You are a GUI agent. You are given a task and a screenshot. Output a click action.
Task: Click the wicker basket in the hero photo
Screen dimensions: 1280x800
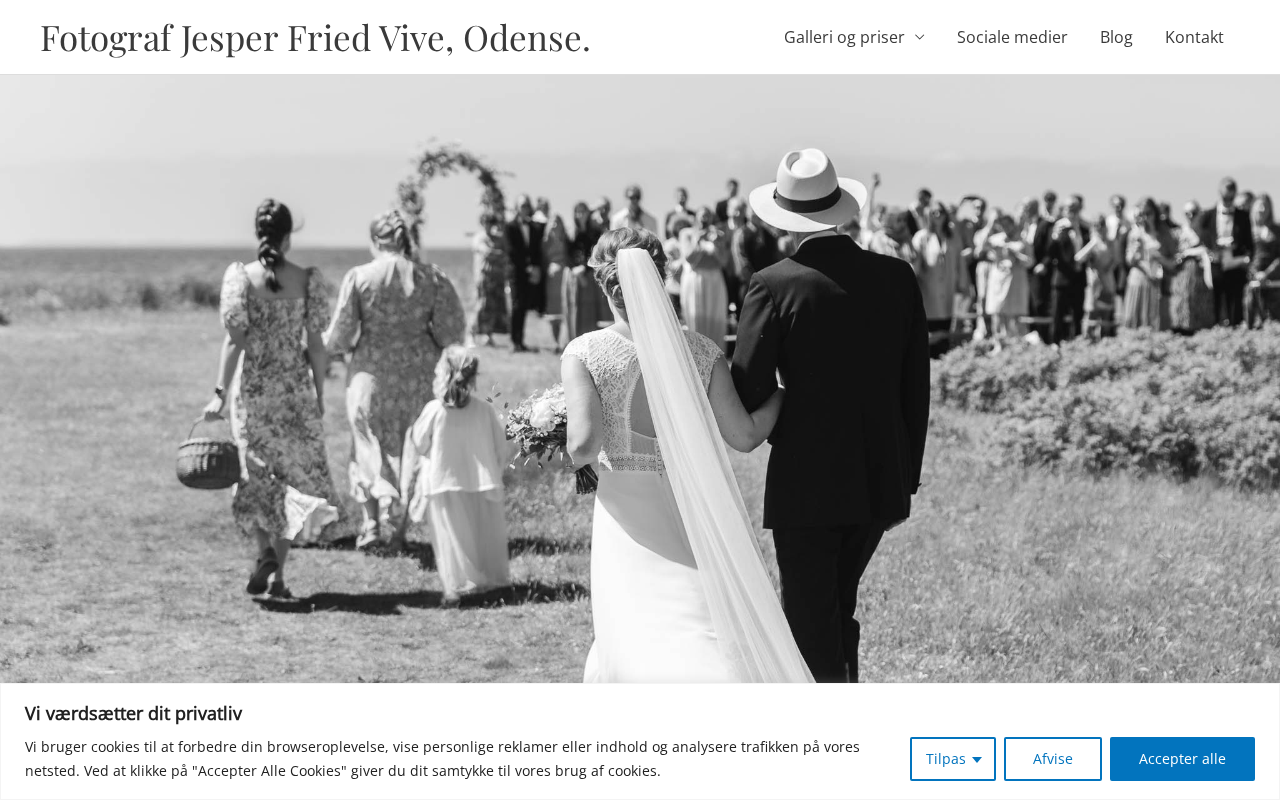(x=208, y=455)
